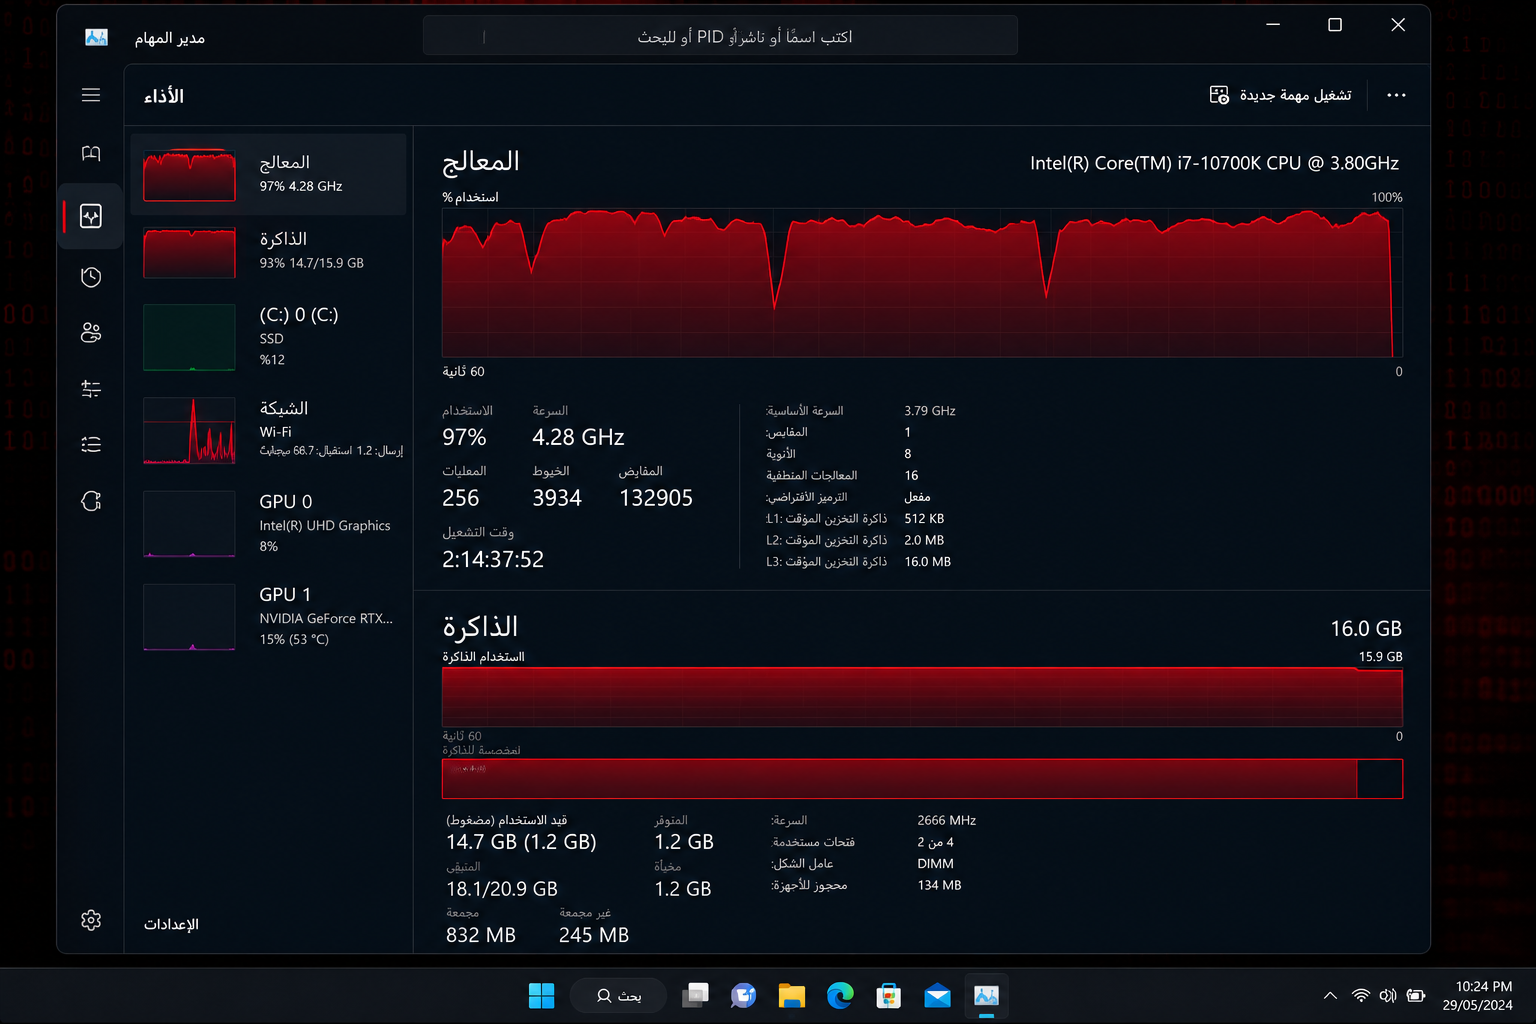Select GPU 0 Intel UHD Graphics item
The image size is (1536, 1024).
click(x=269, y=523)
